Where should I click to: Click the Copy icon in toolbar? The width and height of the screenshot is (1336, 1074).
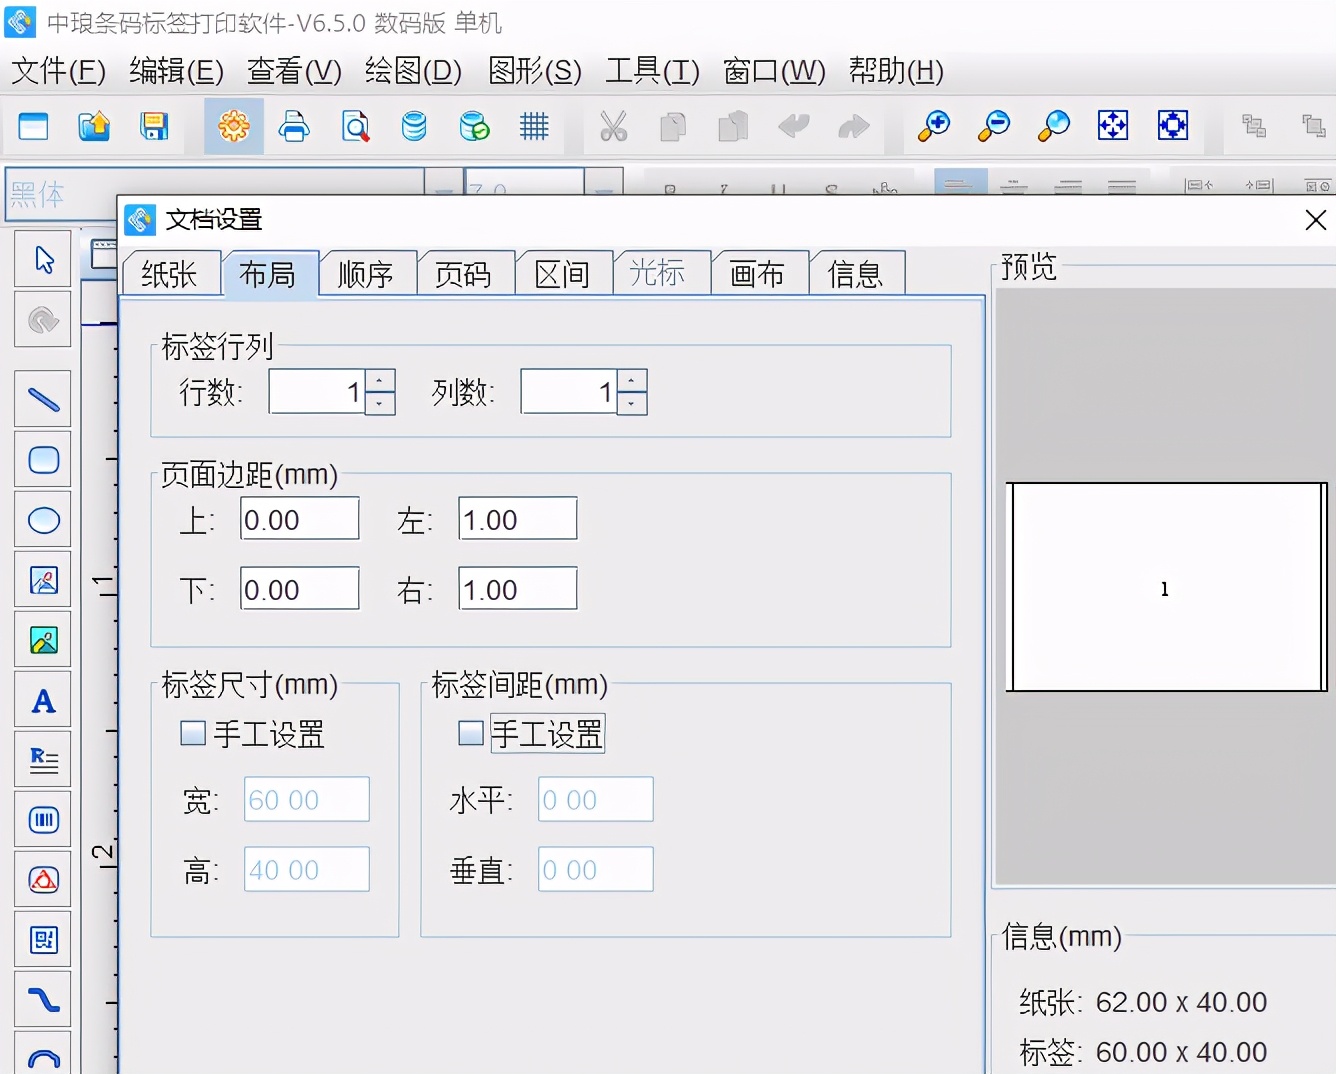pyautogui.click(x=673, y=126)
